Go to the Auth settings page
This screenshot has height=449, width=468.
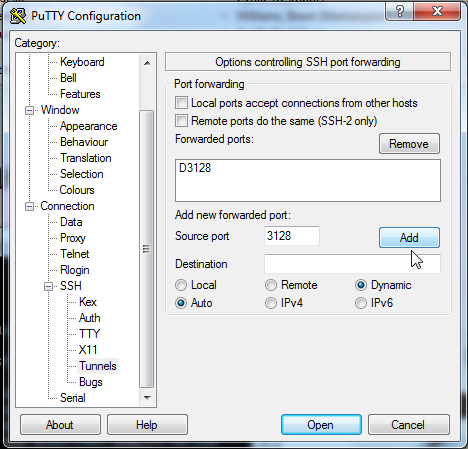(89, 318)
